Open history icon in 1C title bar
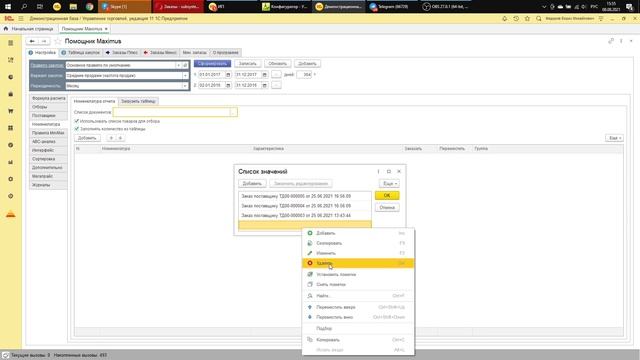The width and height of the screenshot is (640, 360). 516,18
